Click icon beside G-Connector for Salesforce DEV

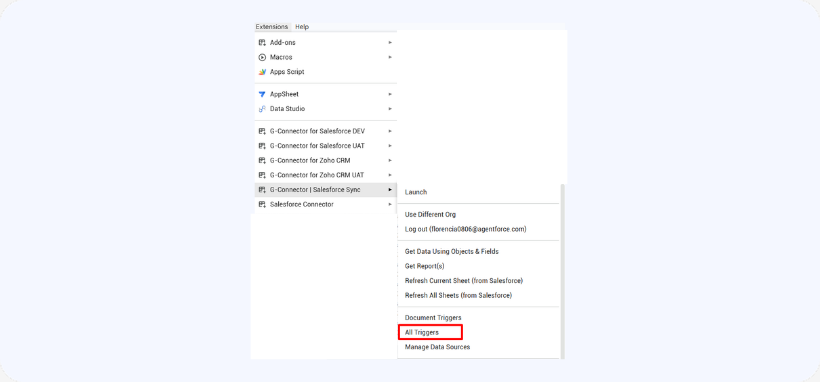[263, 131]
